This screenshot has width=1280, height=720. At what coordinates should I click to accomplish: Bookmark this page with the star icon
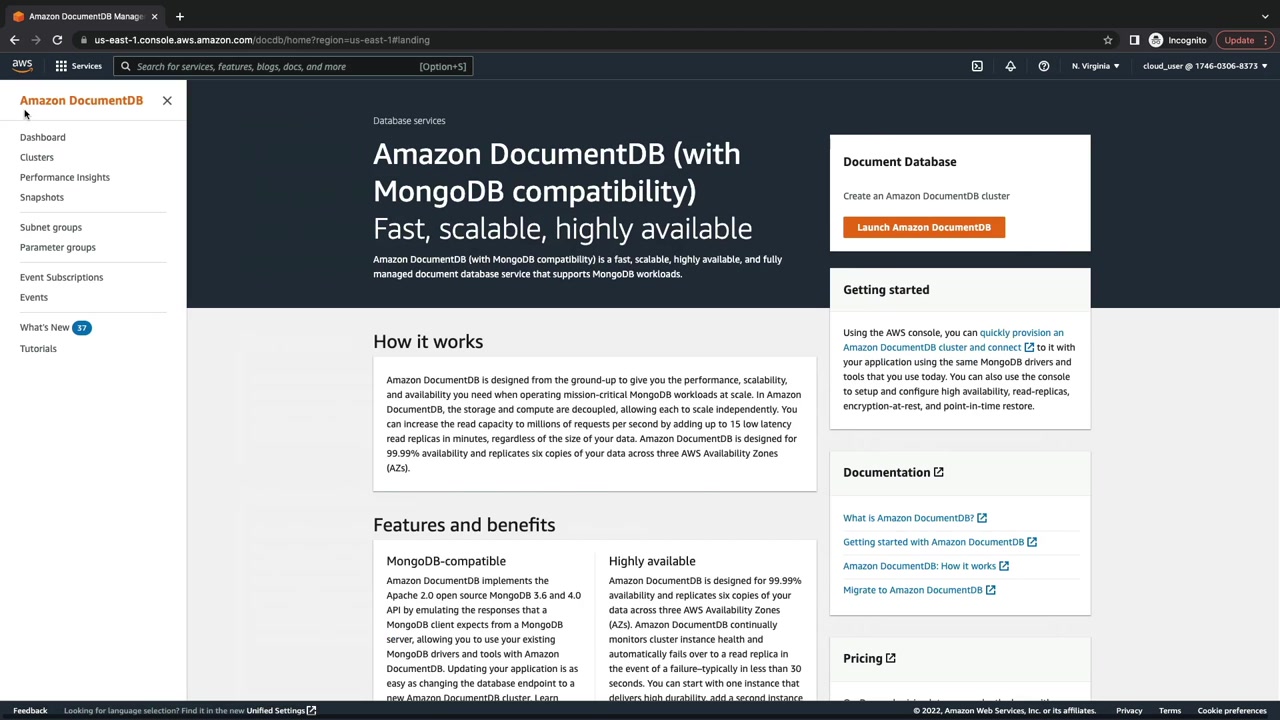click(x=1108, y=40)
